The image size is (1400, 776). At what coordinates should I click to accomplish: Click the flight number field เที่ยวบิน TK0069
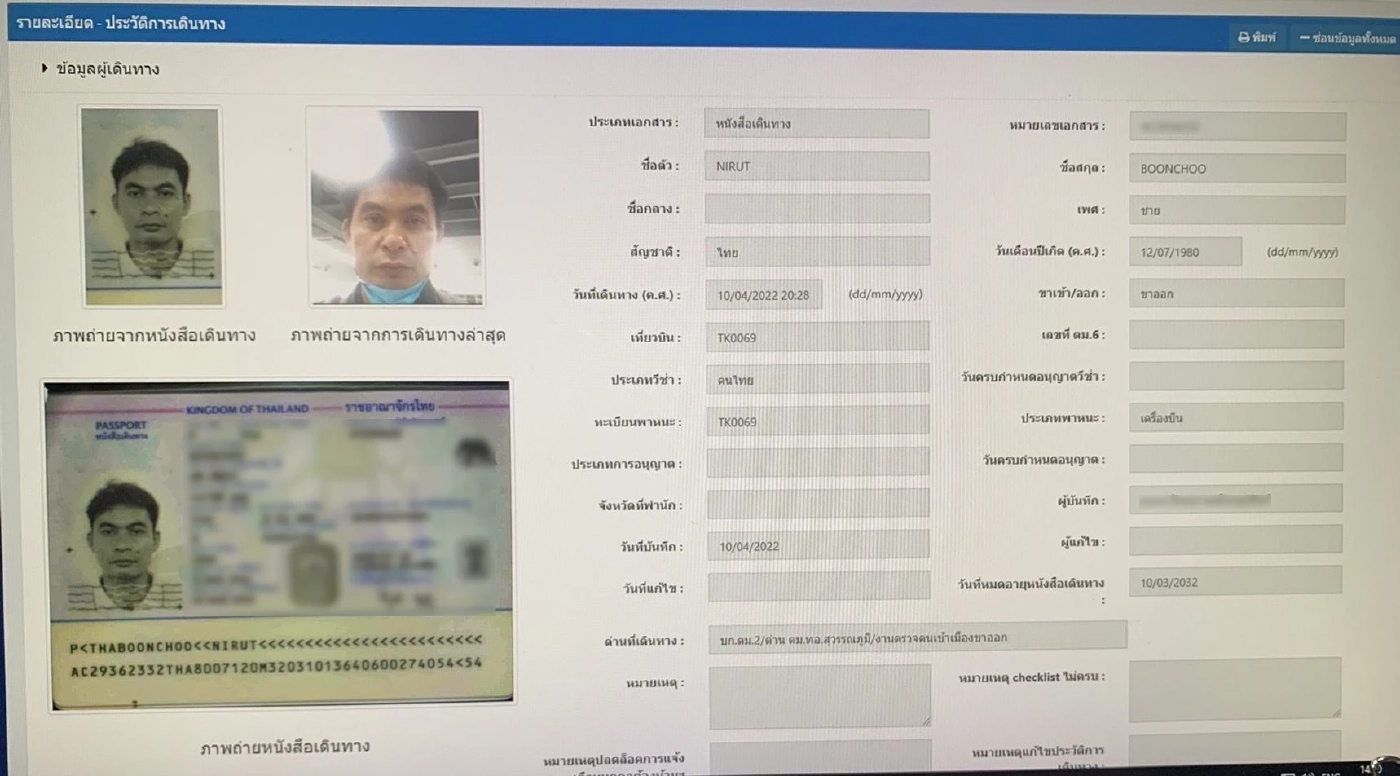click(816, 337)
